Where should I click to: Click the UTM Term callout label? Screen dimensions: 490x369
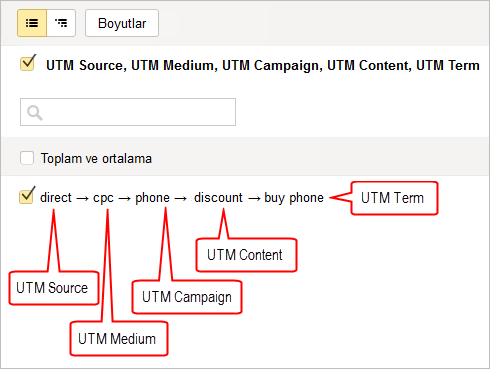click(x=392, y=198)
